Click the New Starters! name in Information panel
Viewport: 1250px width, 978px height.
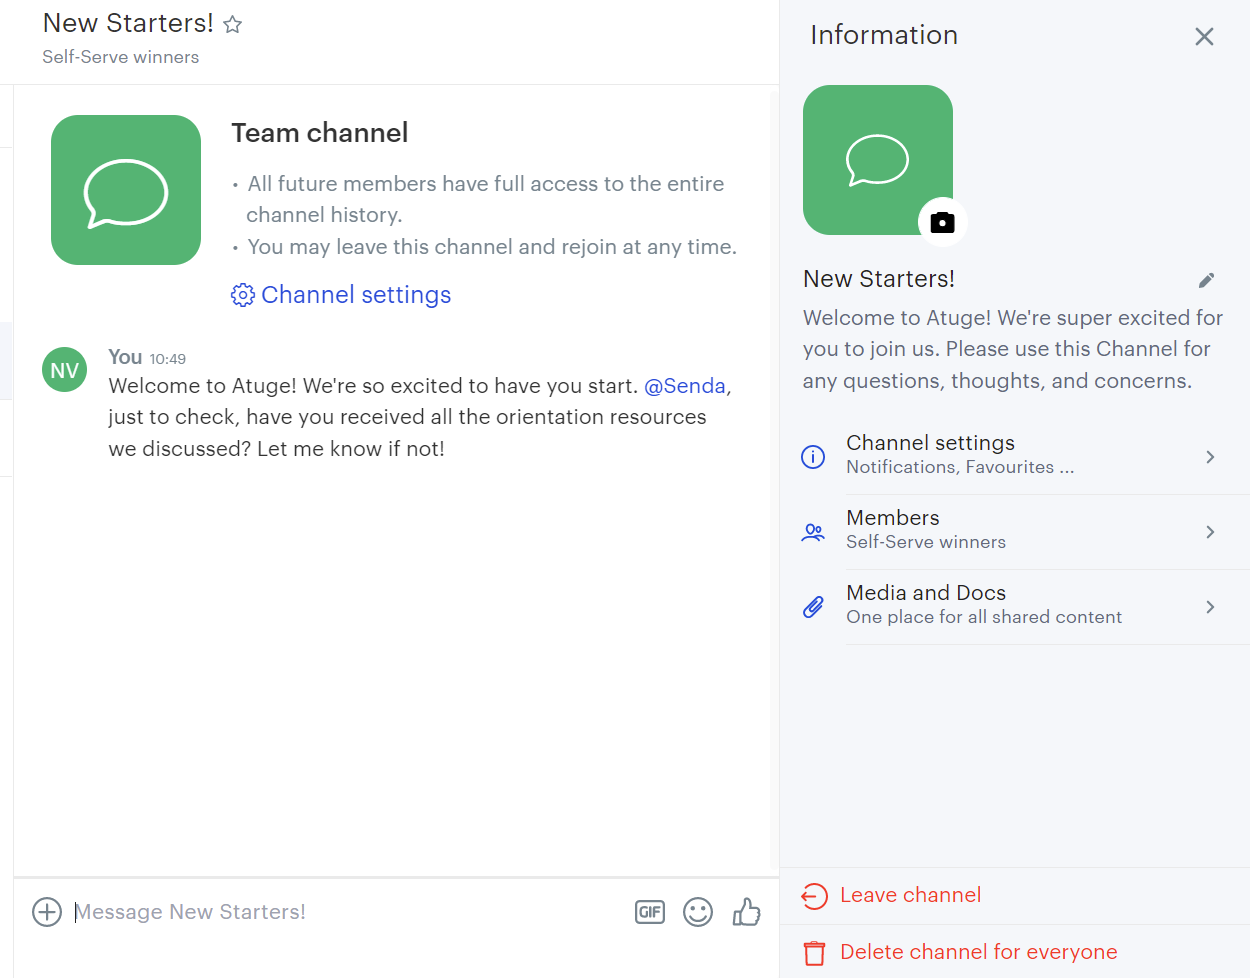tap(879, 279)
